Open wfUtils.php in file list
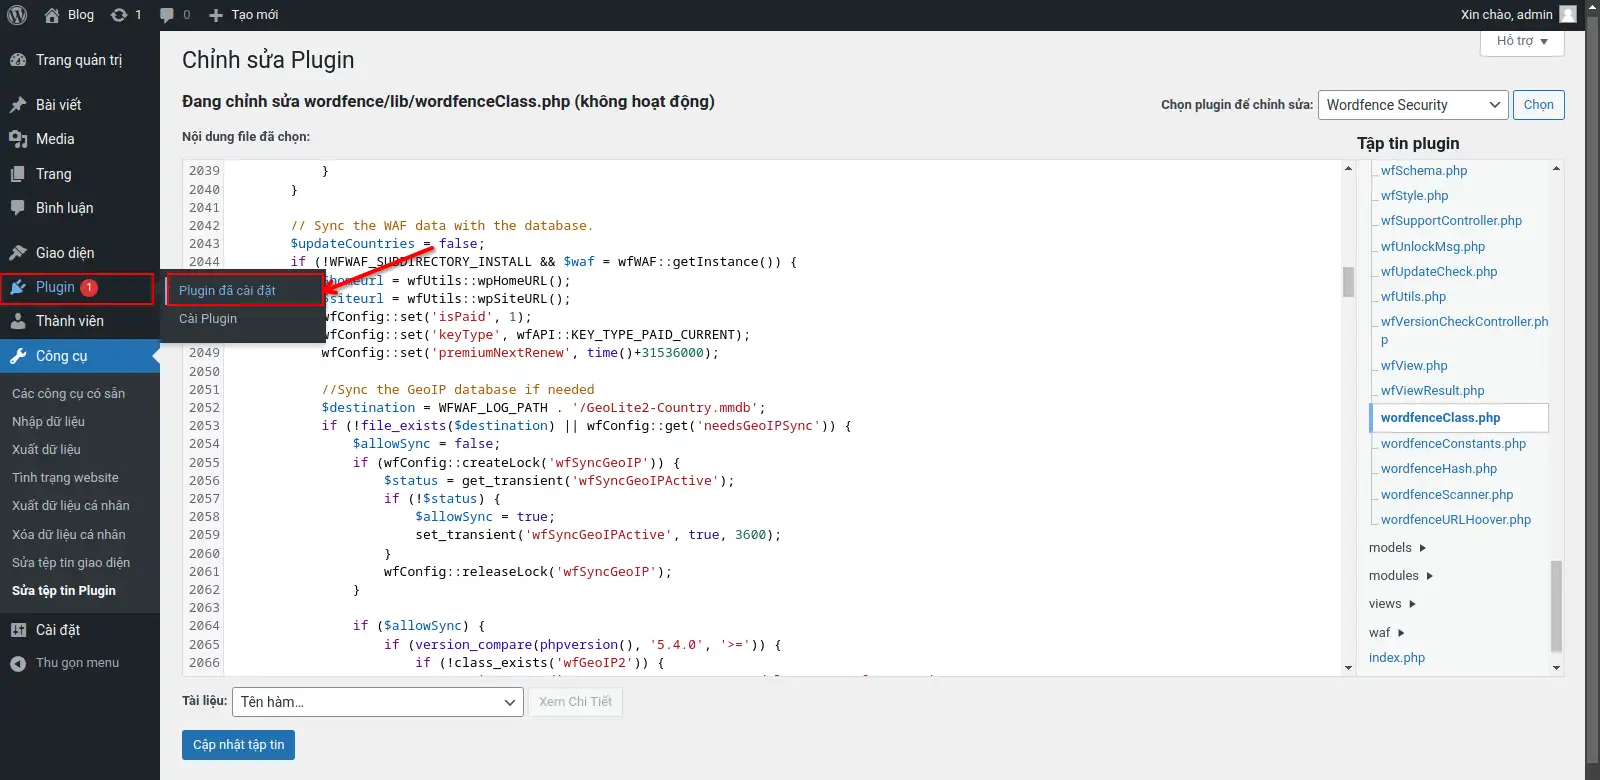Image resolution: width=1600 pixels, height=780 pixels. [x=1413, y=297]
